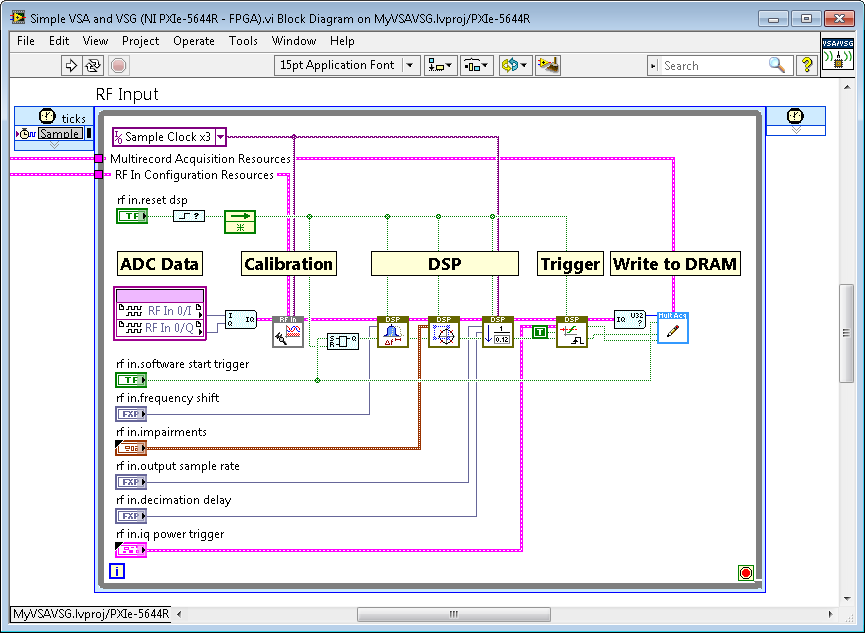Click the loop stop condition terminal

coord(744,573)
